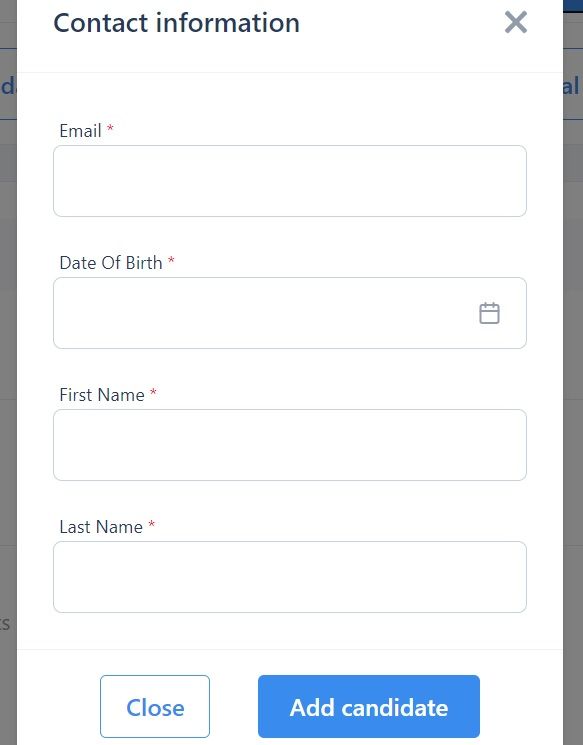Screen dimensions: 583x745
Task: Click the Date Of Birth label text
Action: click(x=111, y=263)
